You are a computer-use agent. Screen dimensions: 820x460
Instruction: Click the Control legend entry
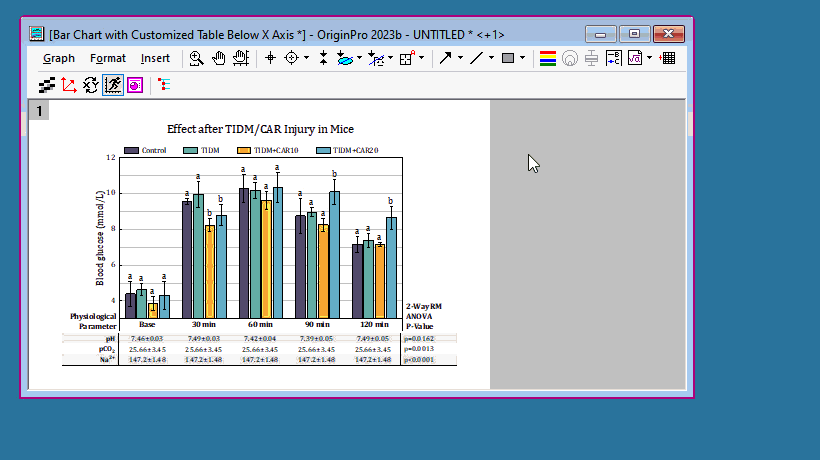[x=153, y=150]
